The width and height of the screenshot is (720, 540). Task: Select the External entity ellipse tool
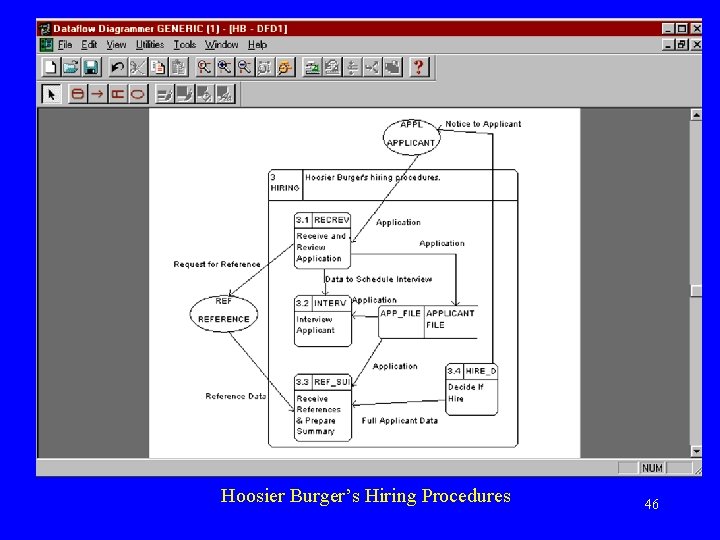point(138,94)
